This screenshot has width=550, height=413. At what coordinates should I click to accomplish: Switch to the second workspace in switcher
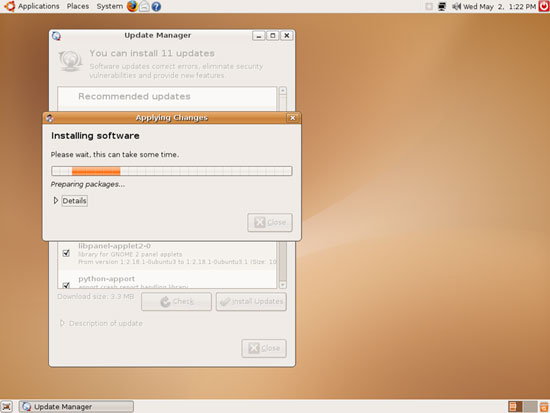[x=530, y=407]
